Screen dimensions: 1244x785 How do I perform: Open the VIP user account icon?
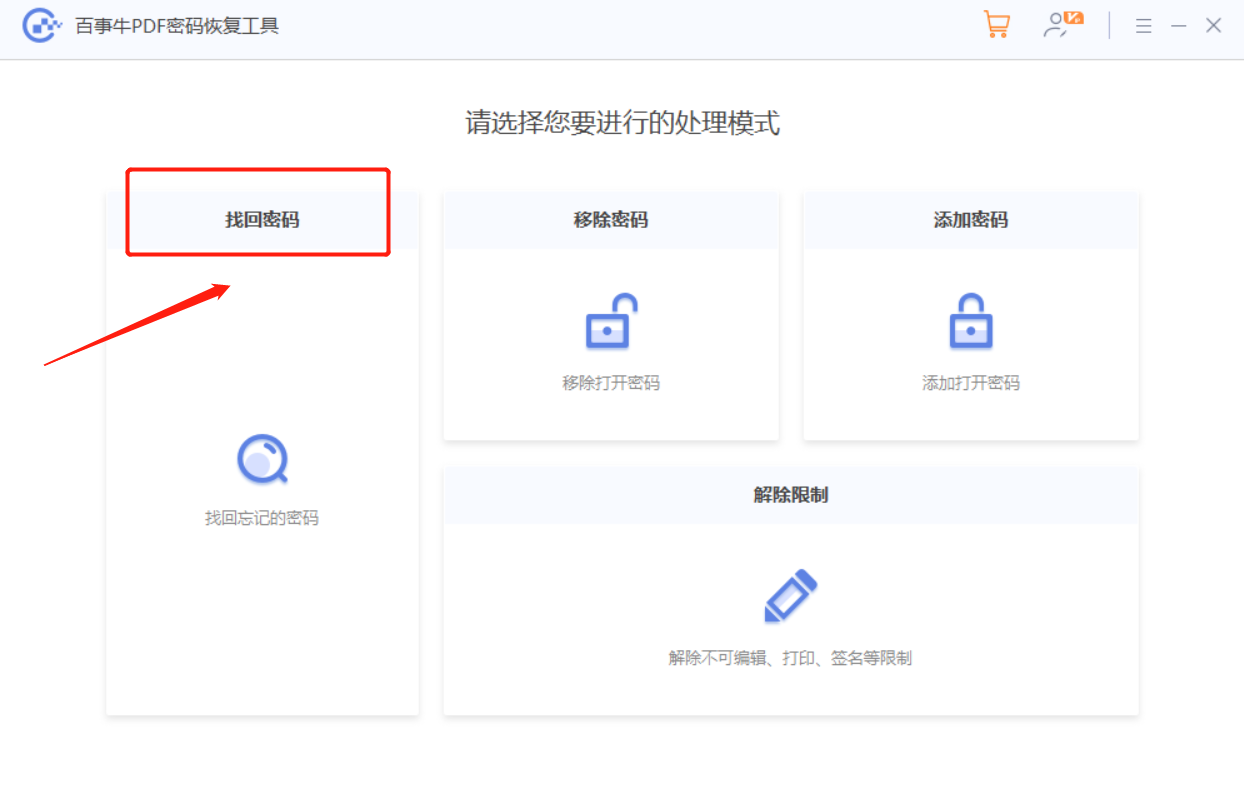coord(1063,25)
